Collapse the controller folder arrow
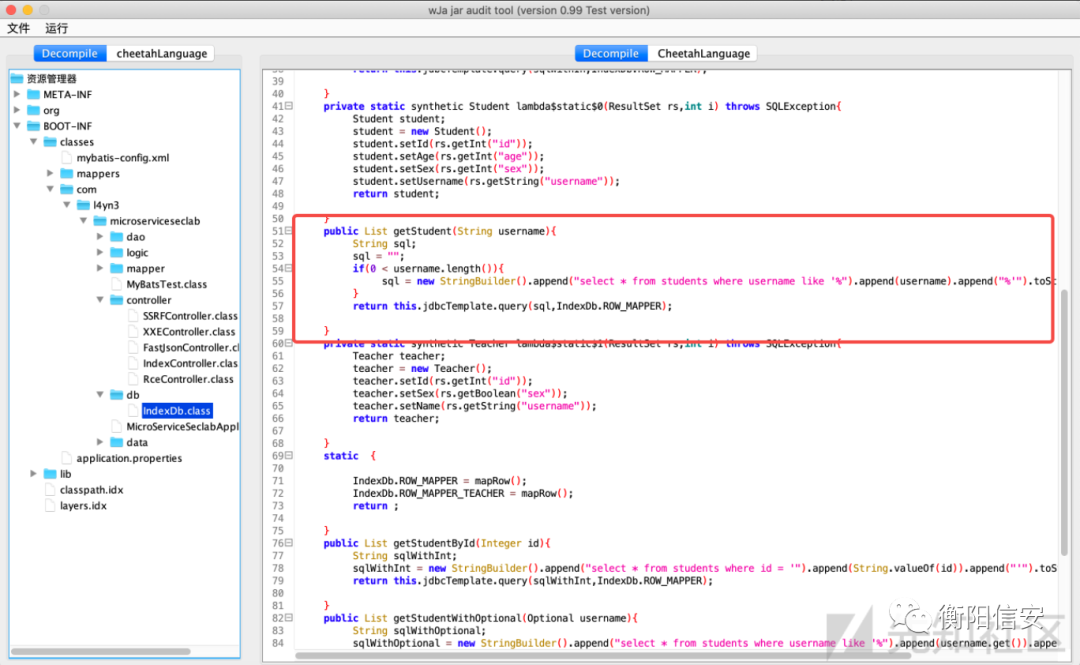Screen dimensions: 1080x665 (100, 300)
